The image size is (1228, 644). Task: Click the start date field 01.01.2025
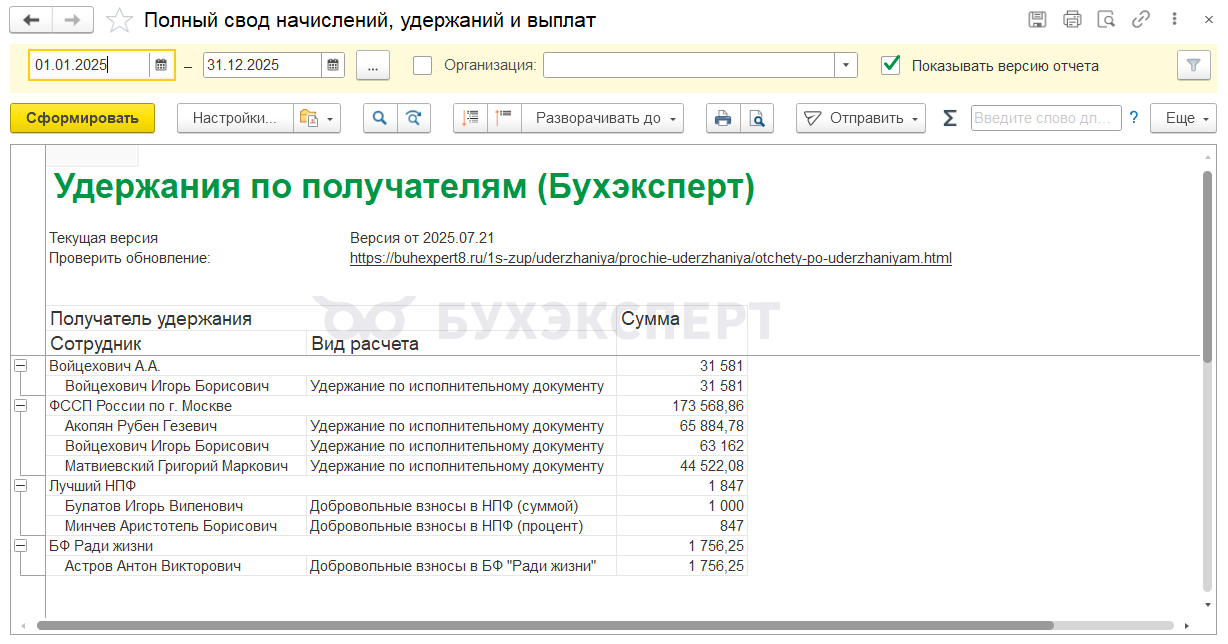(x=89, y=65)
